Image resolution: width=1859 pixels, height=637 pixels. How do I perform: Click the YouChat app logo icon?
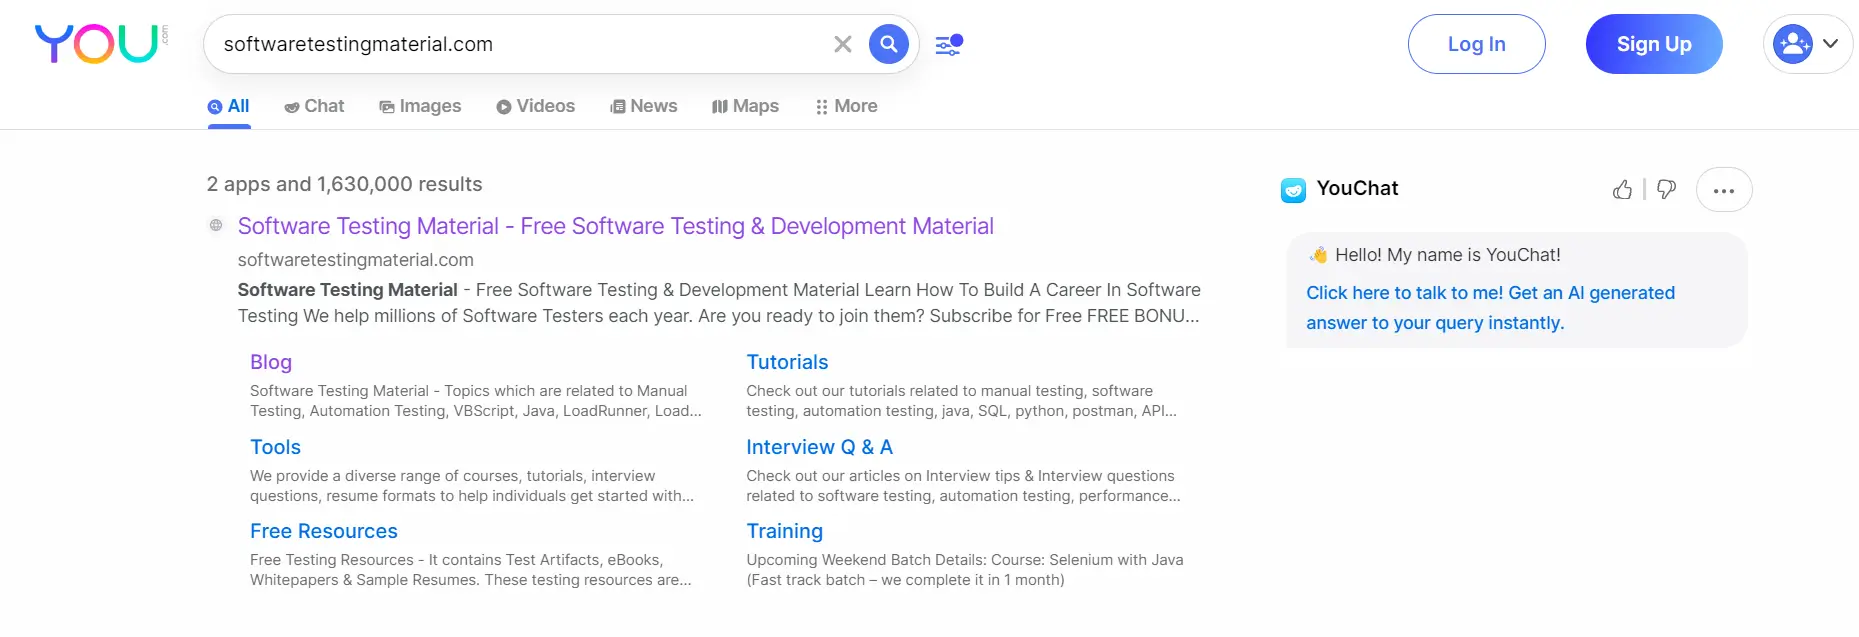coord(1293,190)
